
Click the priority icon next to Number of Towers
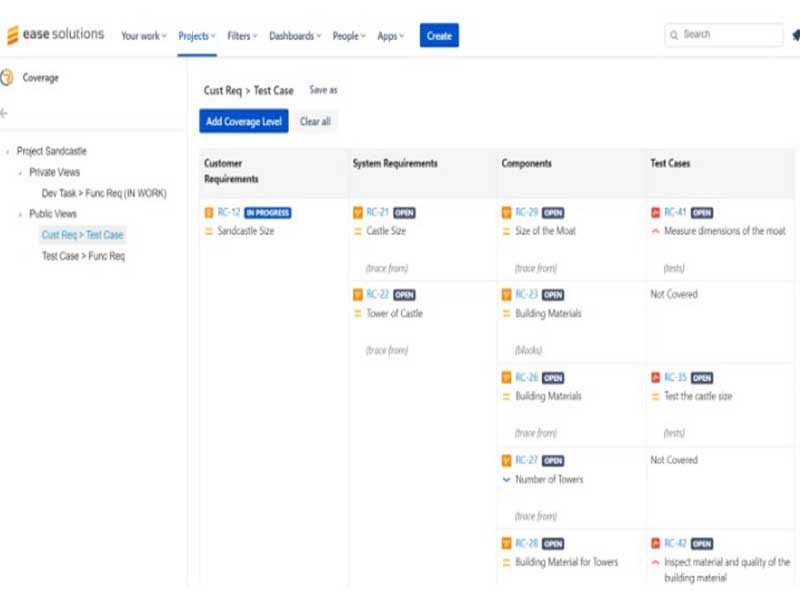(507, 479)
